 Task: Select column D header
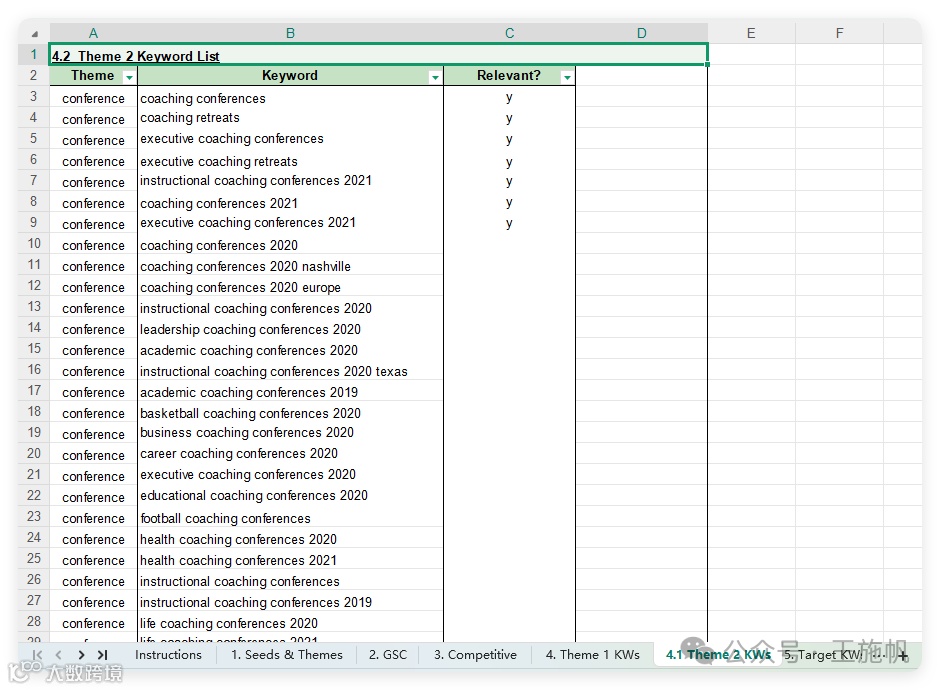click(641, 33)
